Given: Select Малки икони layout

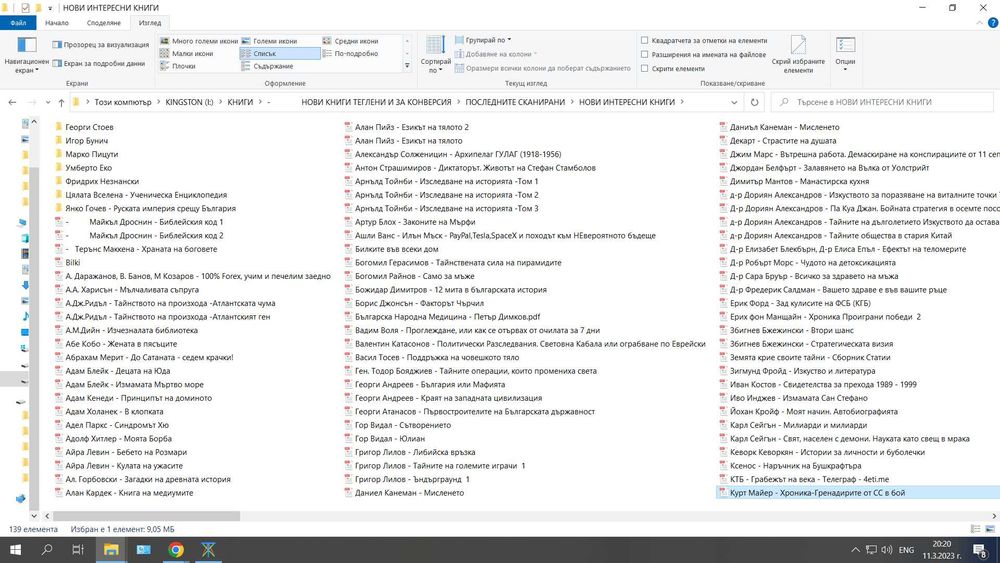Looking at the screenshot, I should pyautogui.click(x=187, y=54).
